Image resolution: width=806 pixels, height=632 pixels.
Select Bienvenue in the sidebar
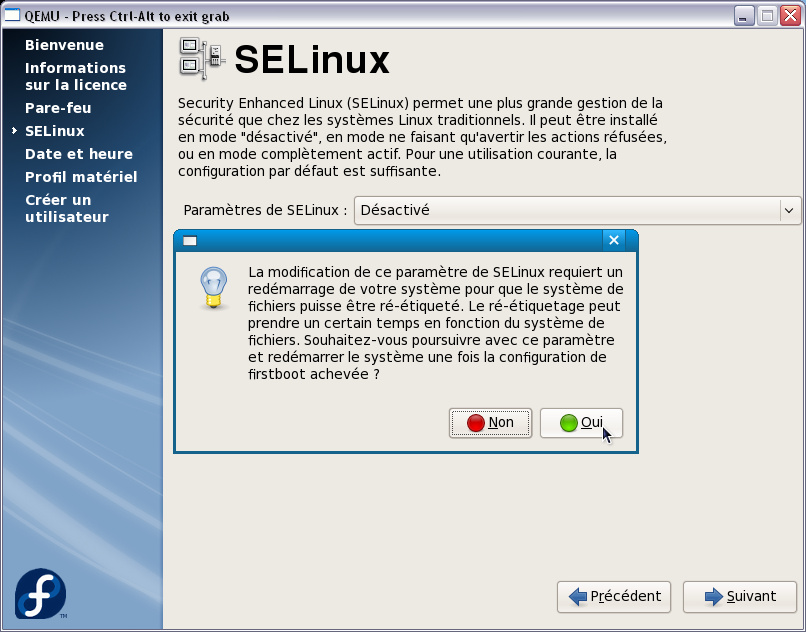pyautogui.click(x=64, y=45)
